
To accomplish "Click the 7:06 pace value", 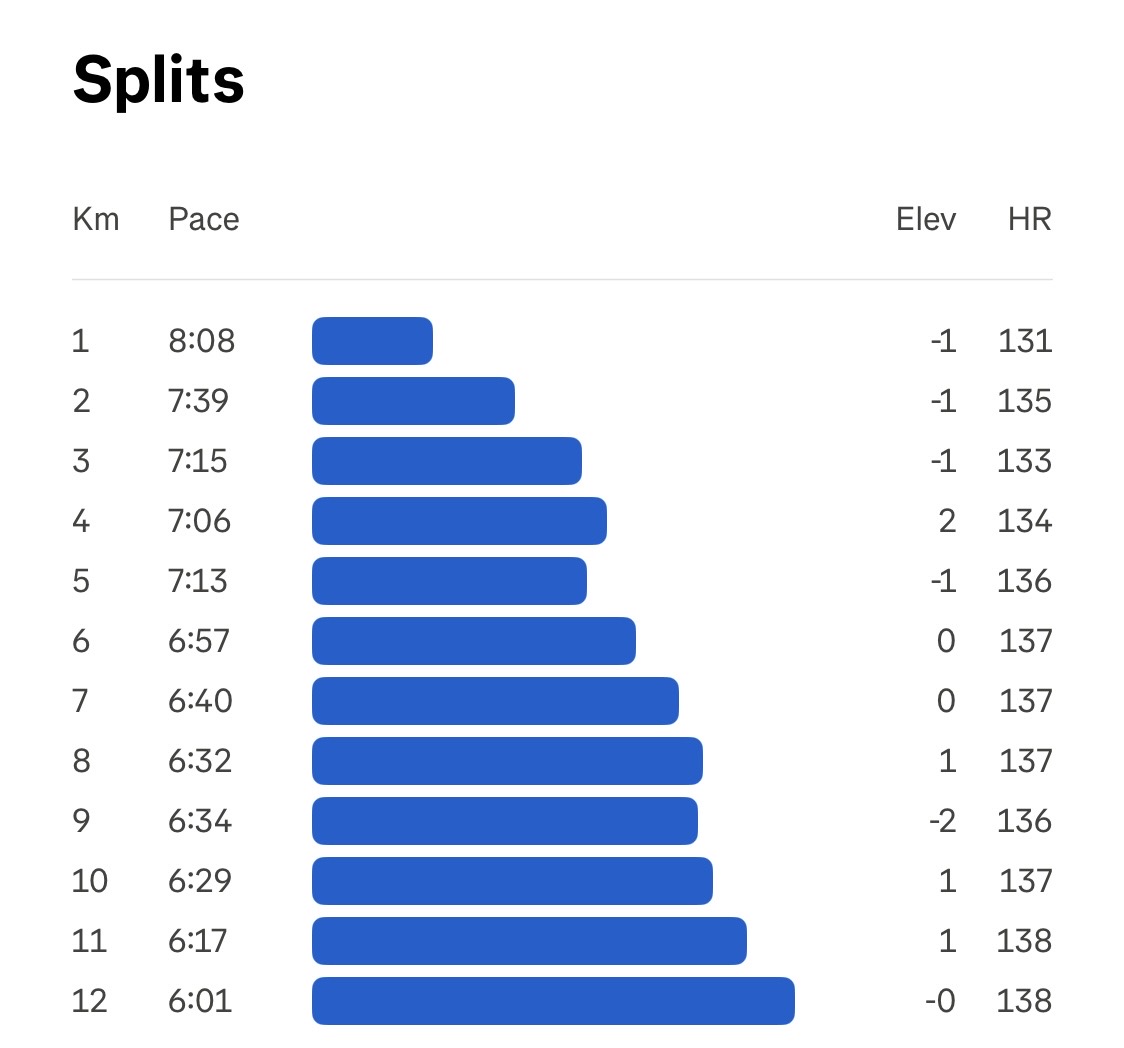I will pyautogui.click(x=199, y=521).
